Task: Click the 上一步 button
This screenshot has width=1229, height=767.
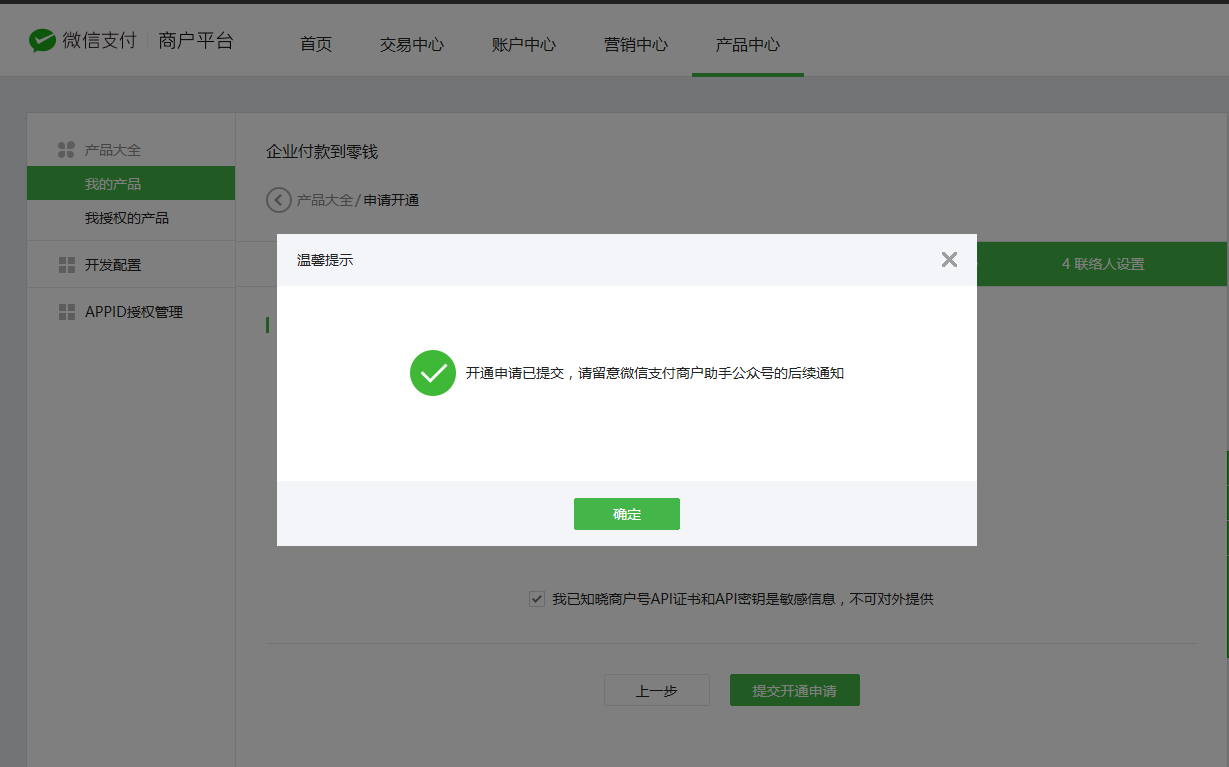Action: click(657, 690)
